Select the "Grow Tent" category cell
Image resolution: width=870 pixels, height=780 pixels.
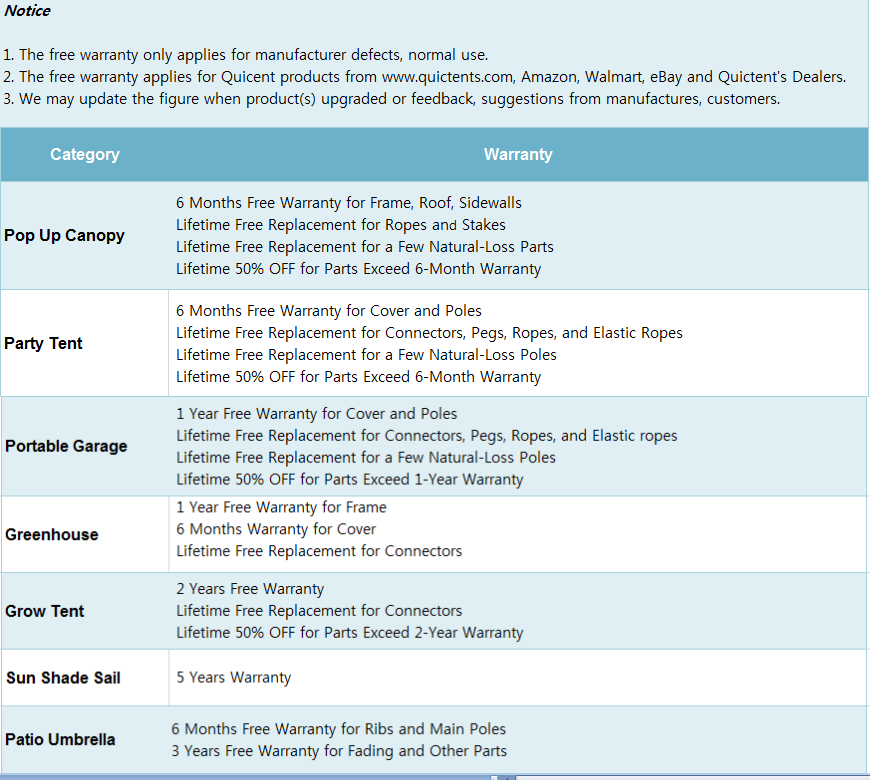click(84, 611)
